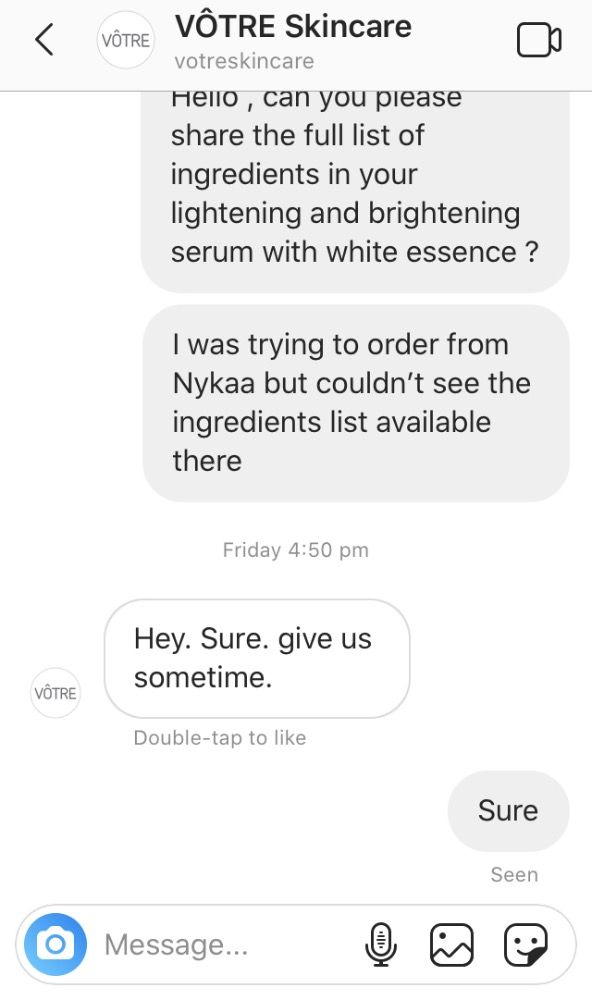The image size is (592, 1000).
Task: Tap the back arrow icon
Action: (43, 40)
